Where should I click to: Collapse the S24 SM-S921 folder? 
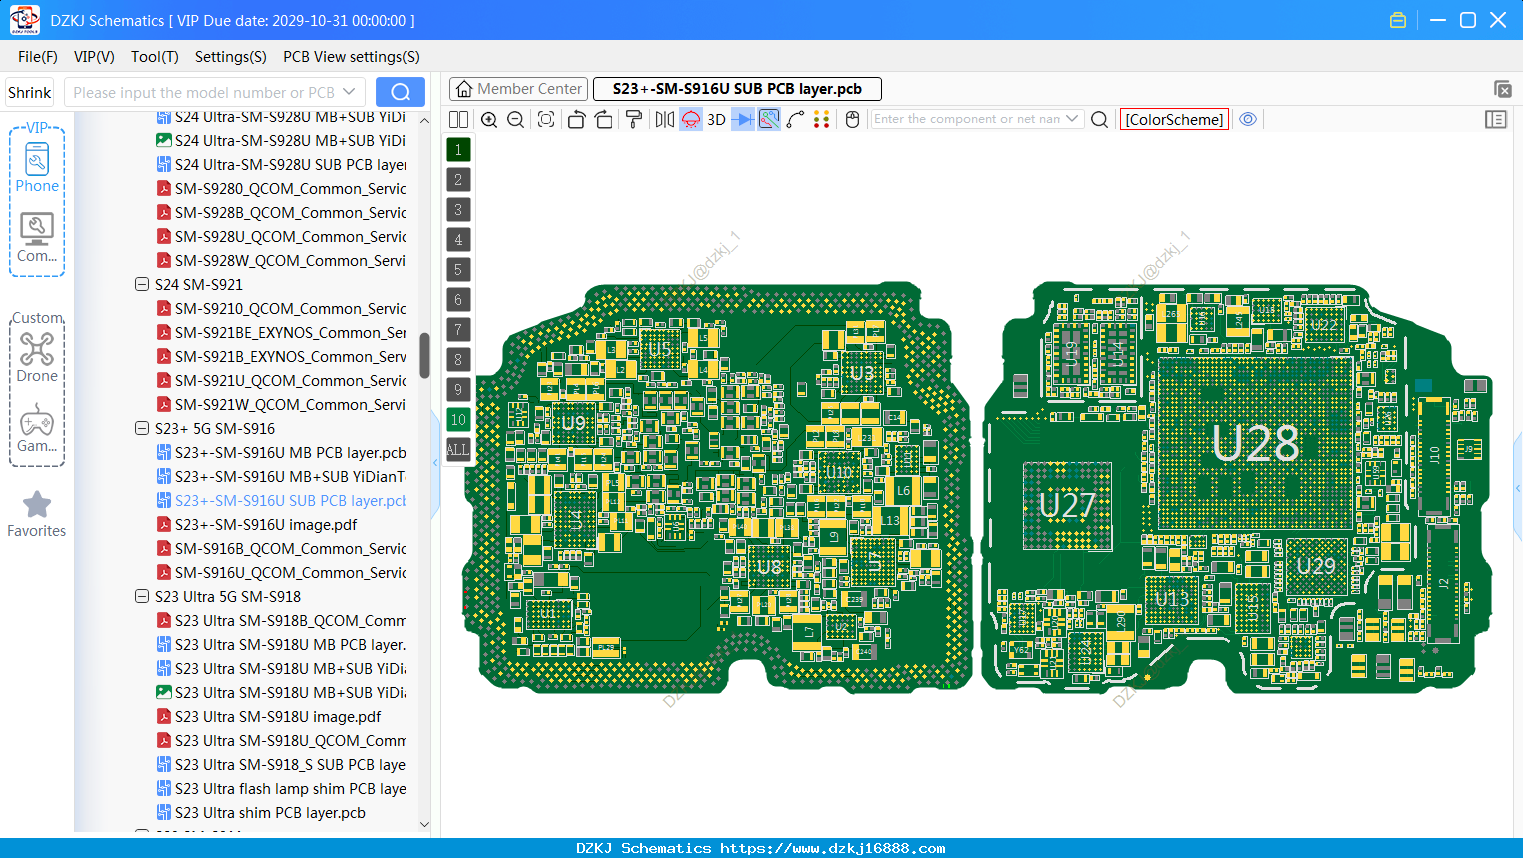[x=142, y=284]
